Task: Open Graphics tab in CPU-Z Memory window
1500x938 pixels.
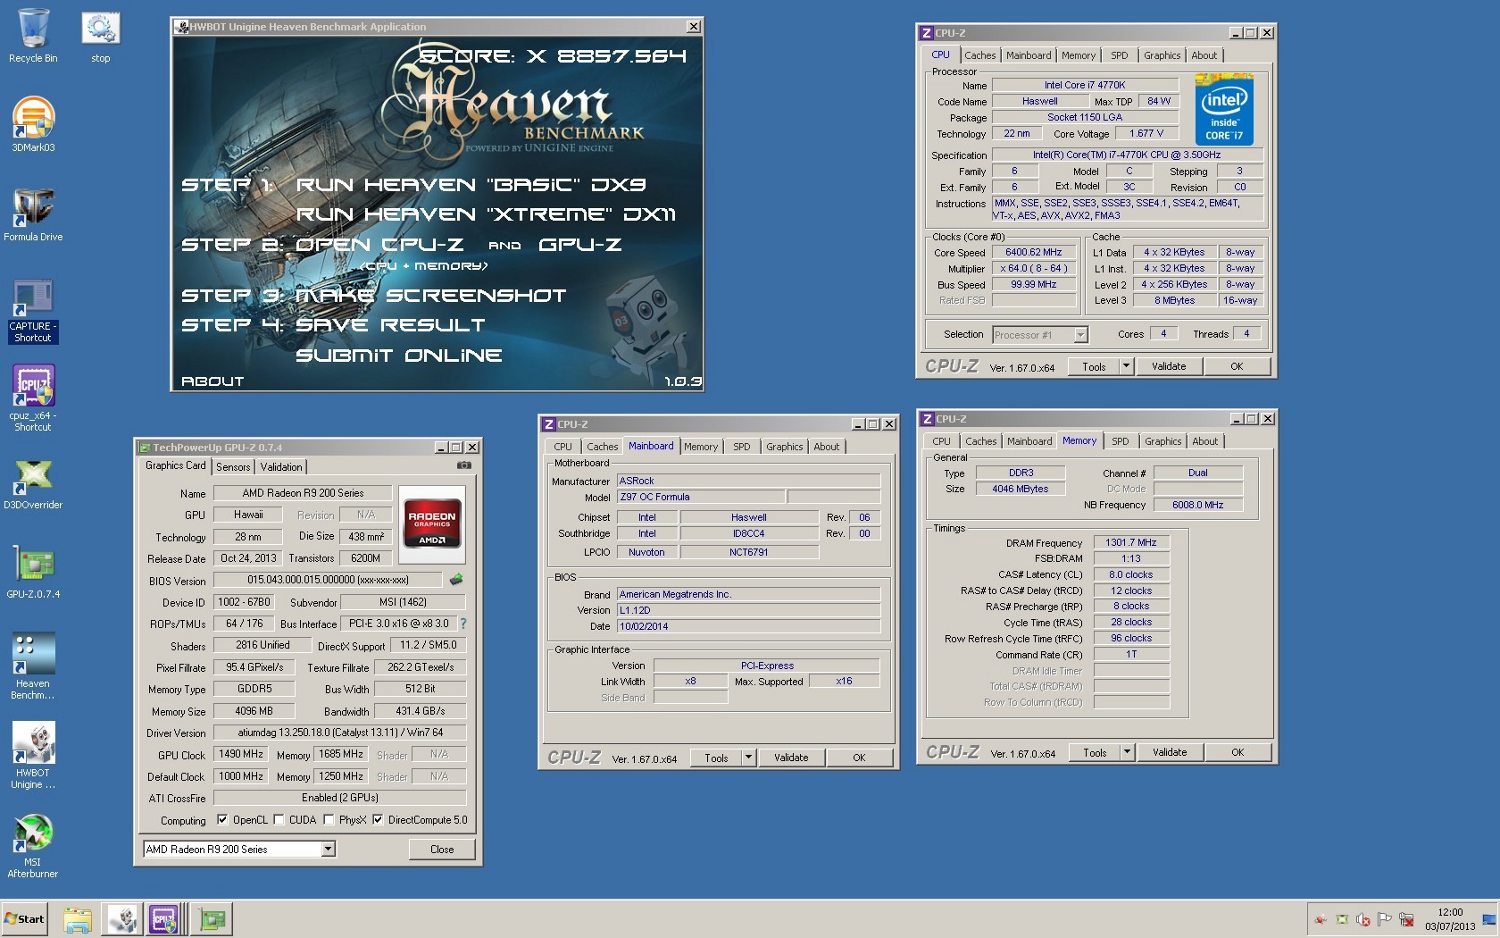Action: 1163,441
